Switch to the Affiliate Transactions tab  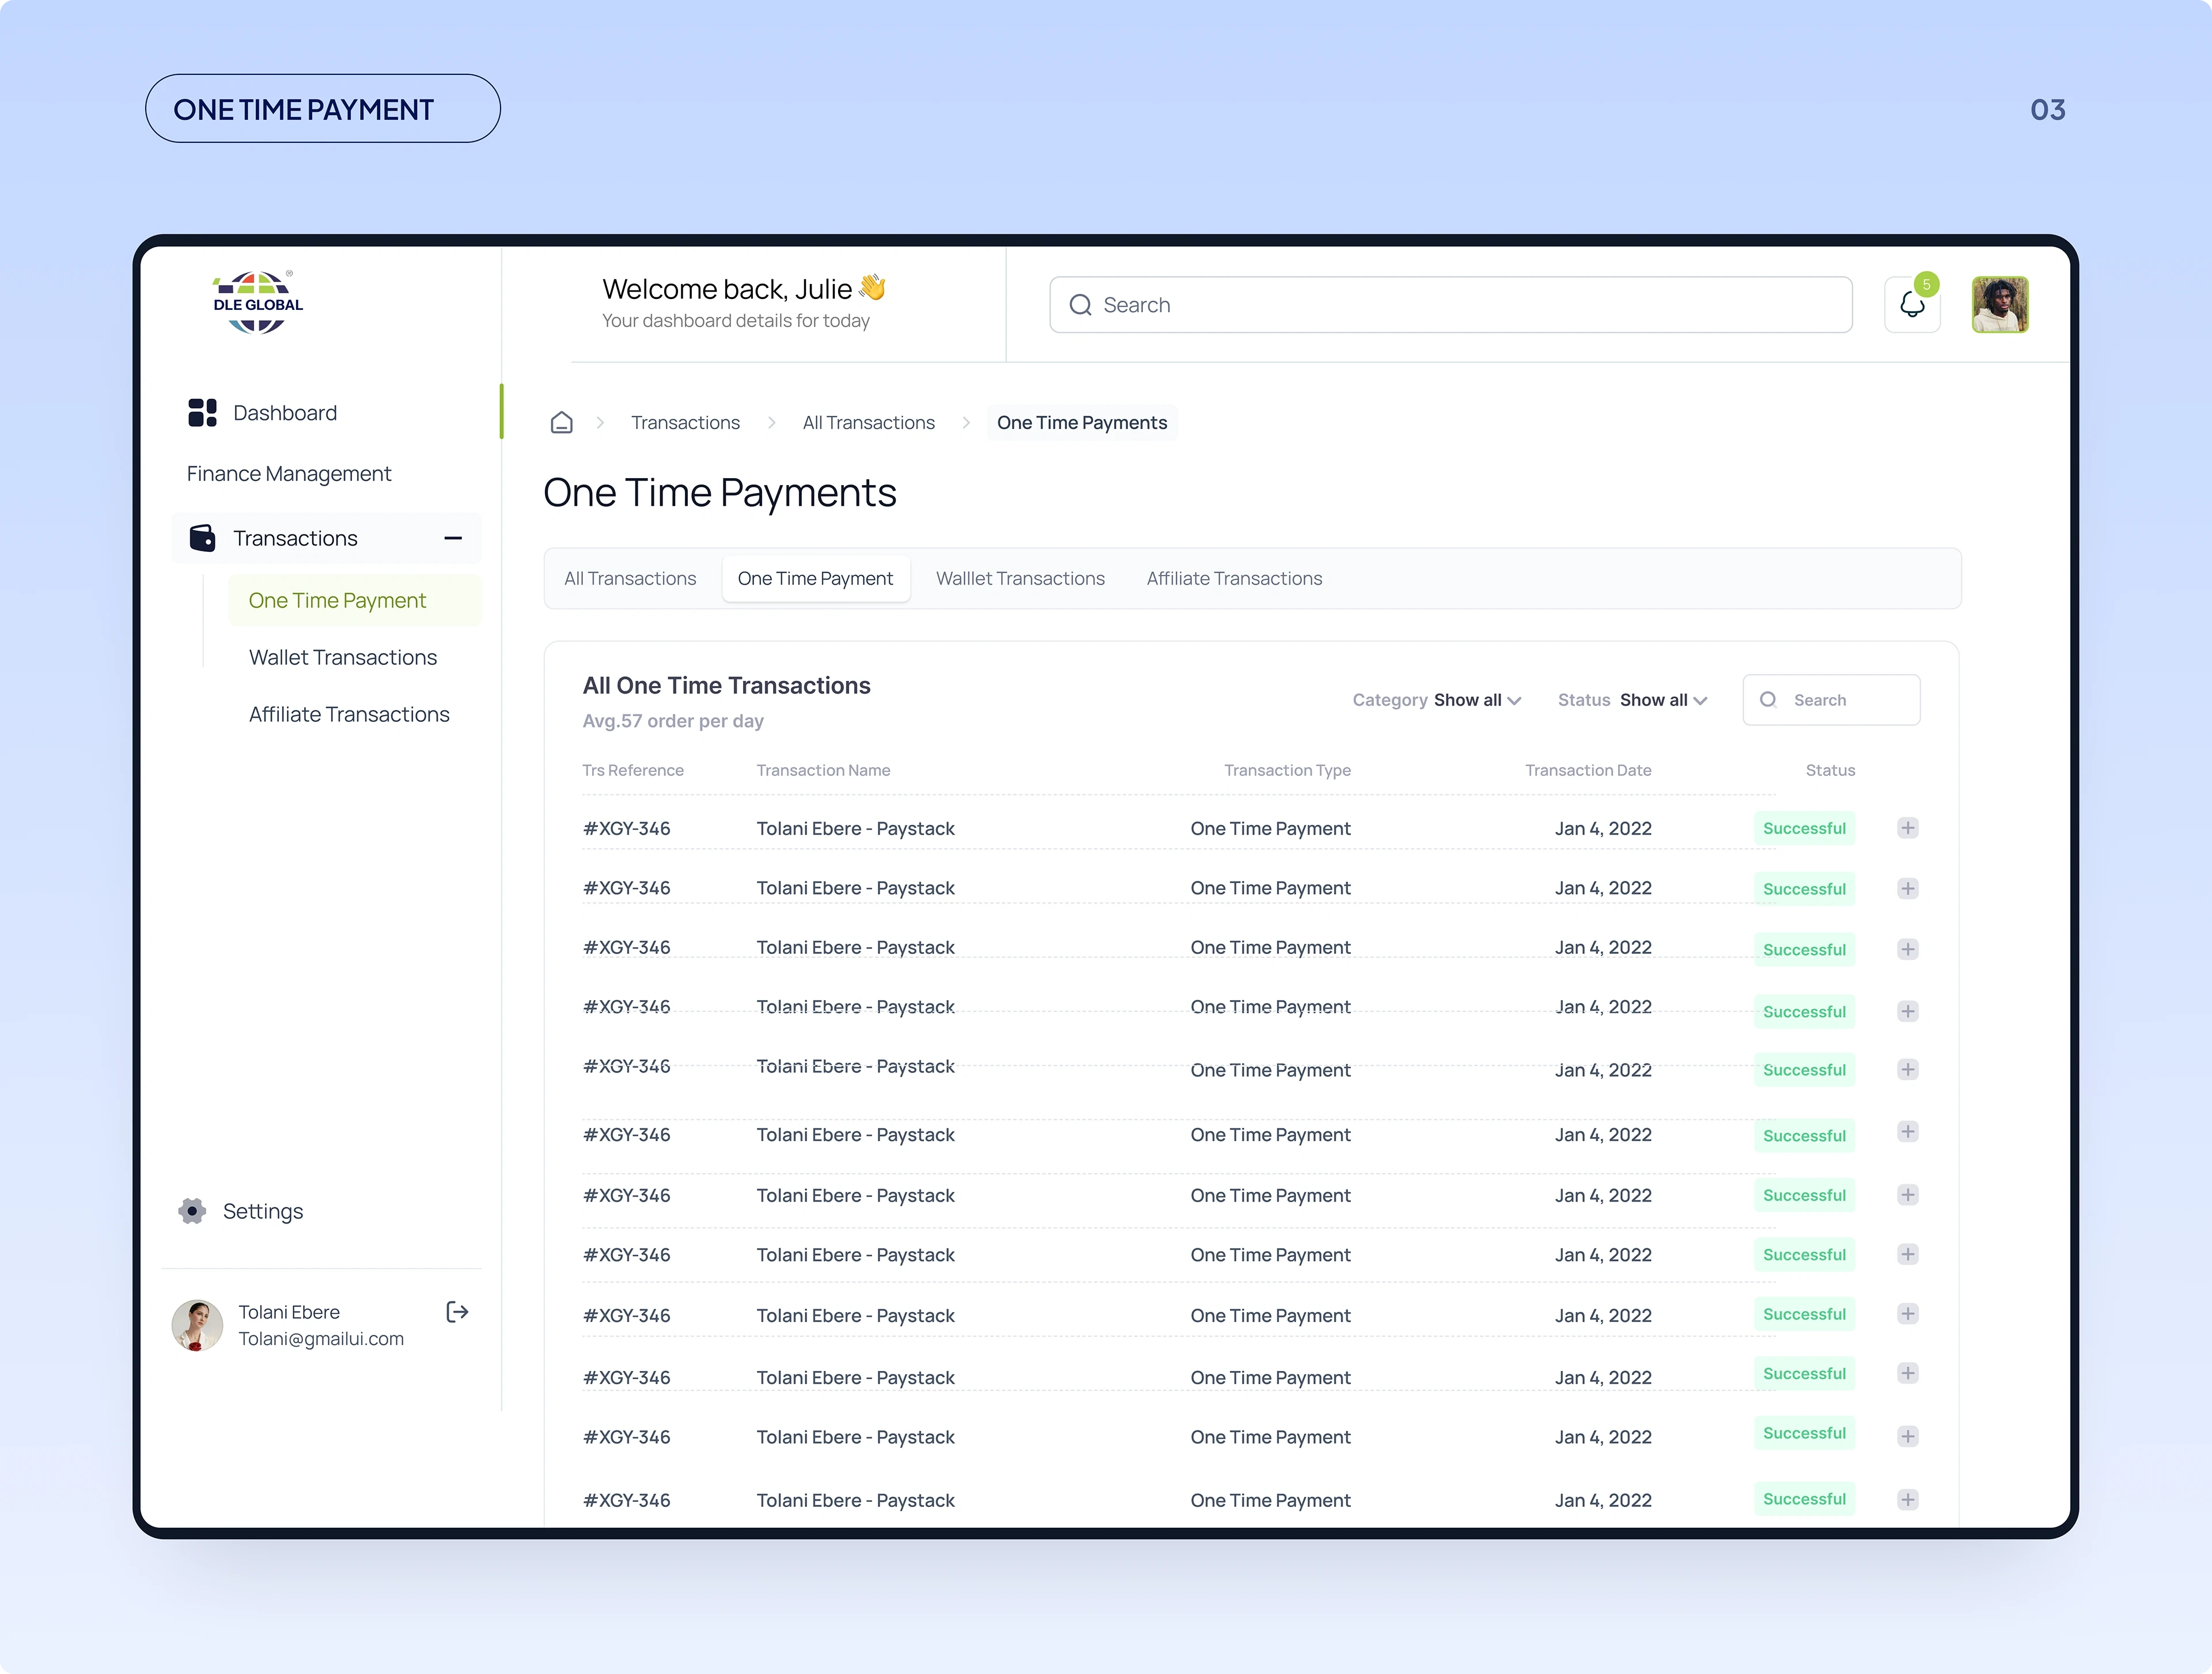1234,578
